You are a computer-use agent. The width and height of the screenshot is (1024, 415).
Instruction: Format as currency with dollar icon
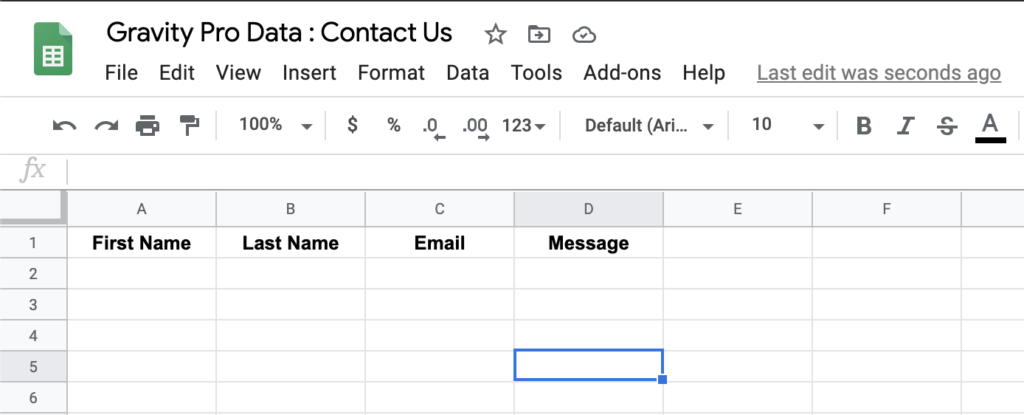tap(352, 125)
